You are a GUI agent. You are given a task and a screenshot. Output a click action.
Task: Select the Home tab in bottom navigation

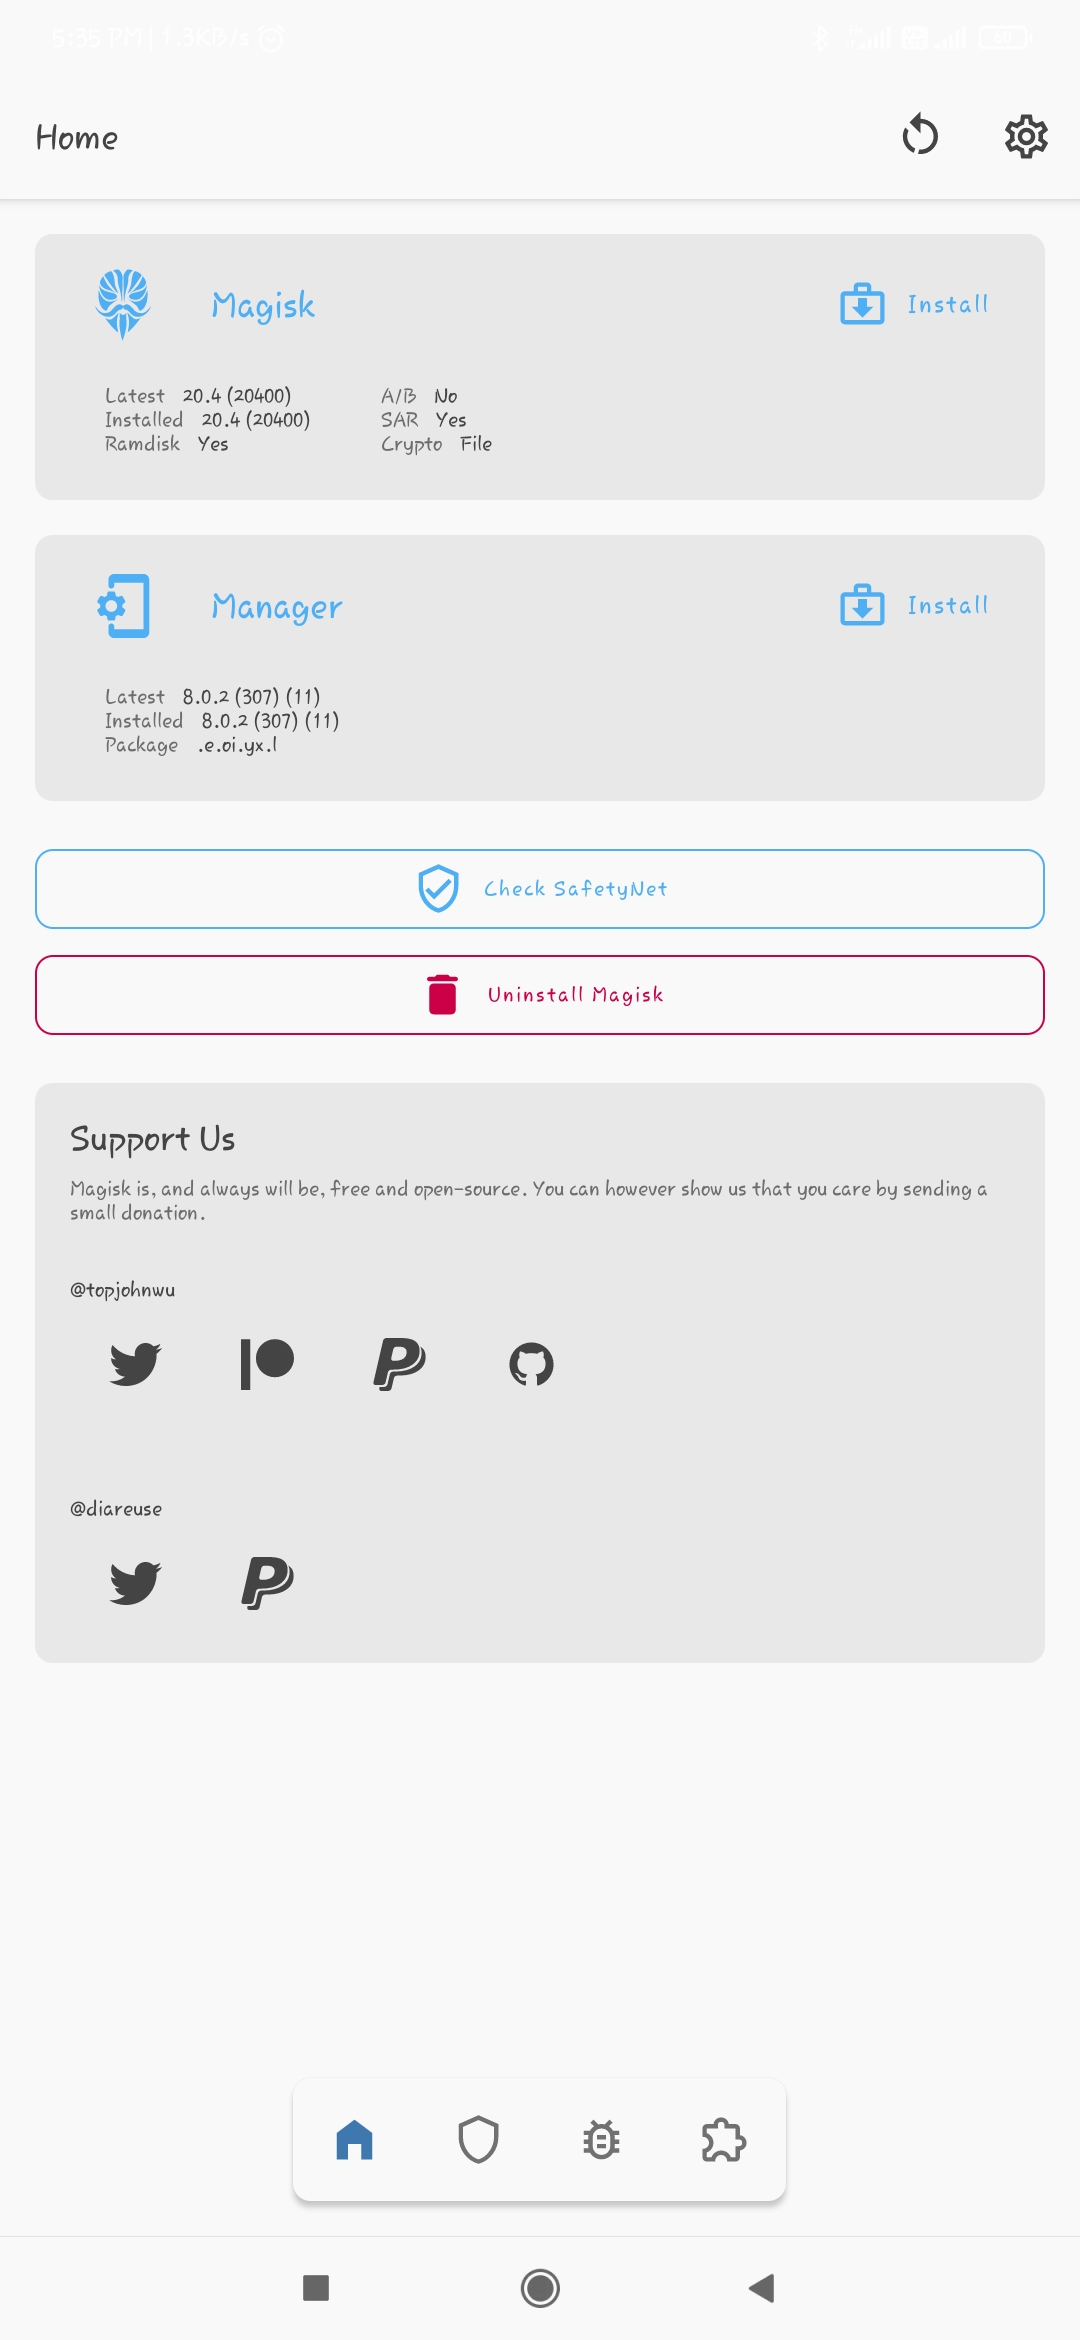click(x=355, y=2140)
